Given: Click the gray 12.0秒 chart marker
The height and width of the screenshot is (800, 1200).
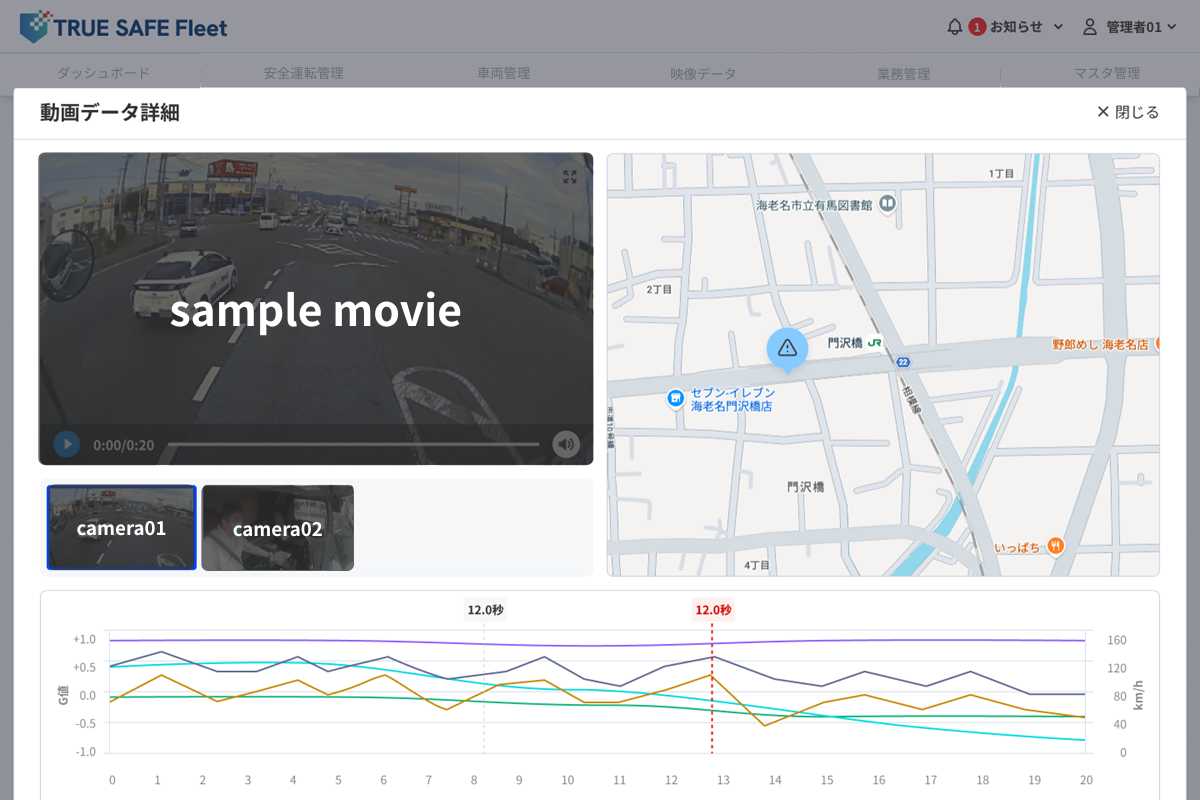Looking at the screenshot, I should point(486,610).
